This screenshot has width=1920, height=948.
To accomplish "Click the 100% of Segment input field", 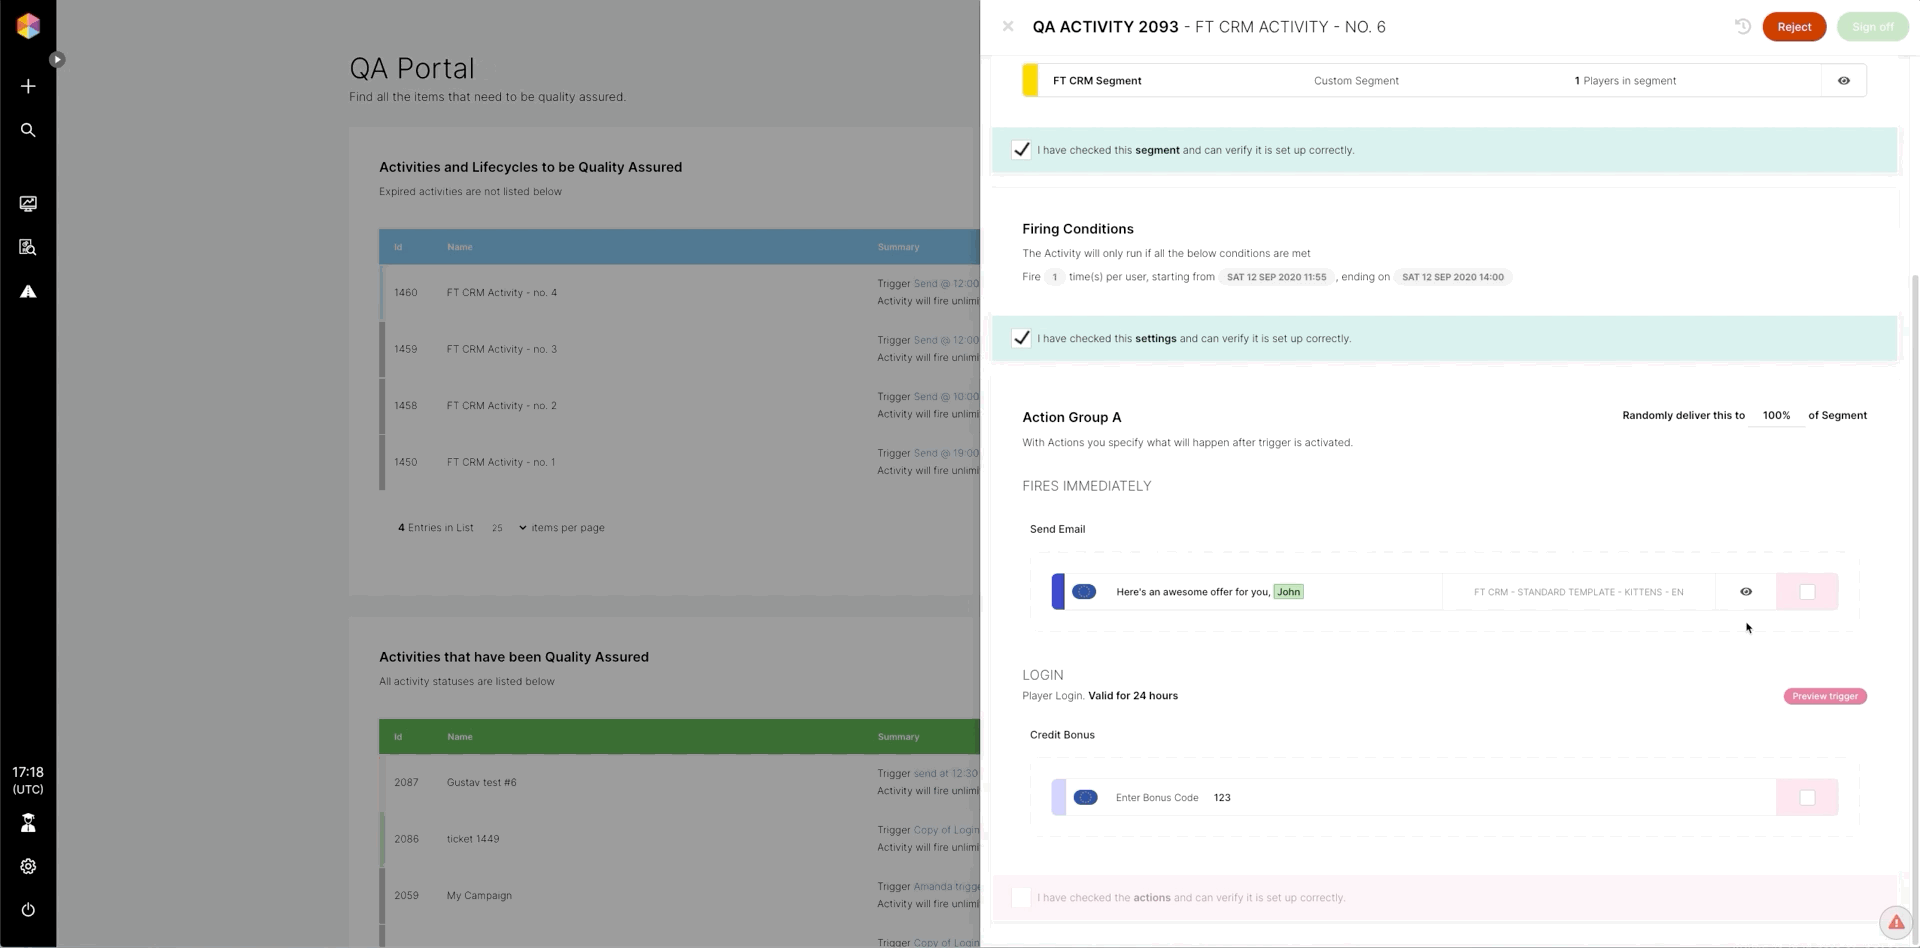I will pos(1776,416).
